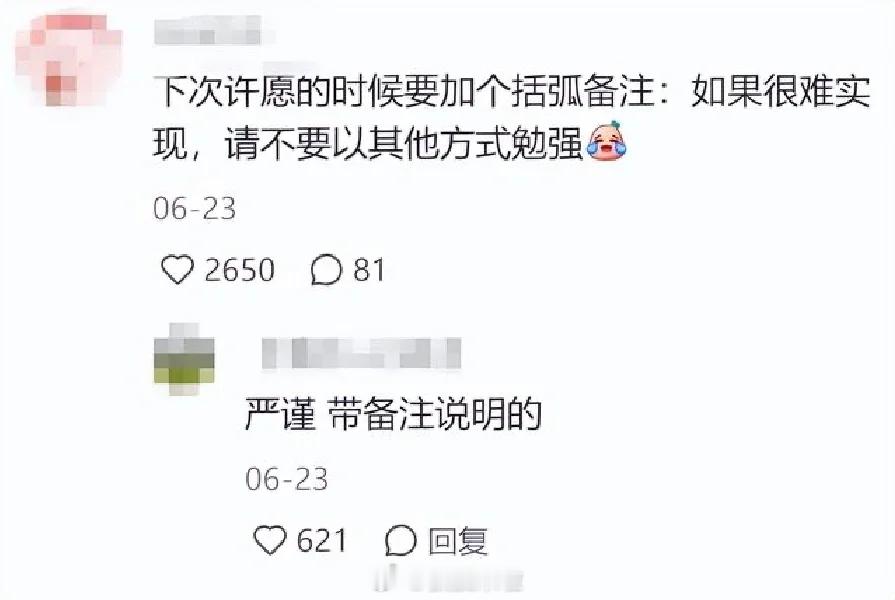Viewport: 895px width, 600px height.
Task: Click the speech bubble icon beside 回复
Action: point(400,540)
